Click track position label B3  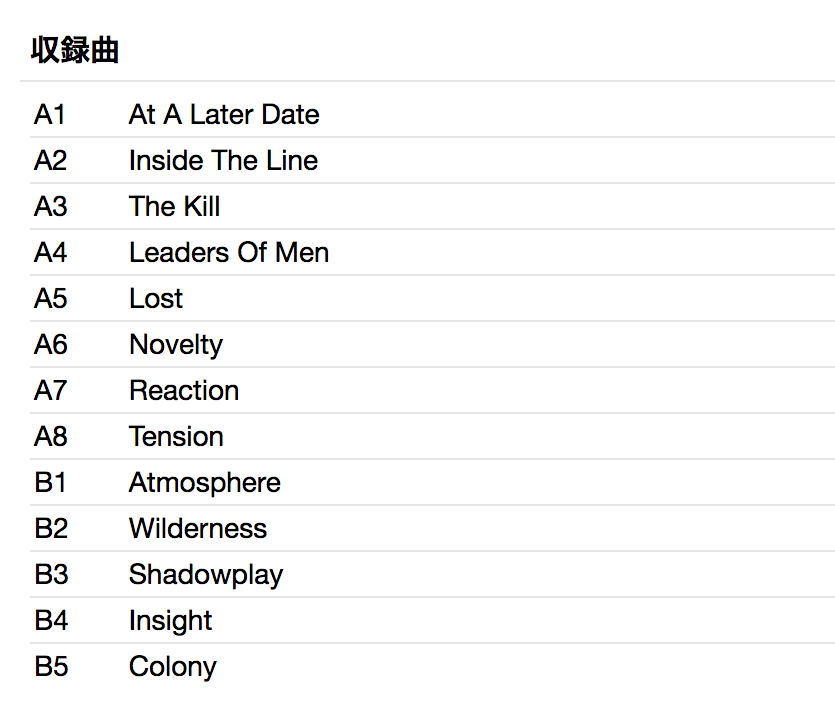click(x=51, y=575)
